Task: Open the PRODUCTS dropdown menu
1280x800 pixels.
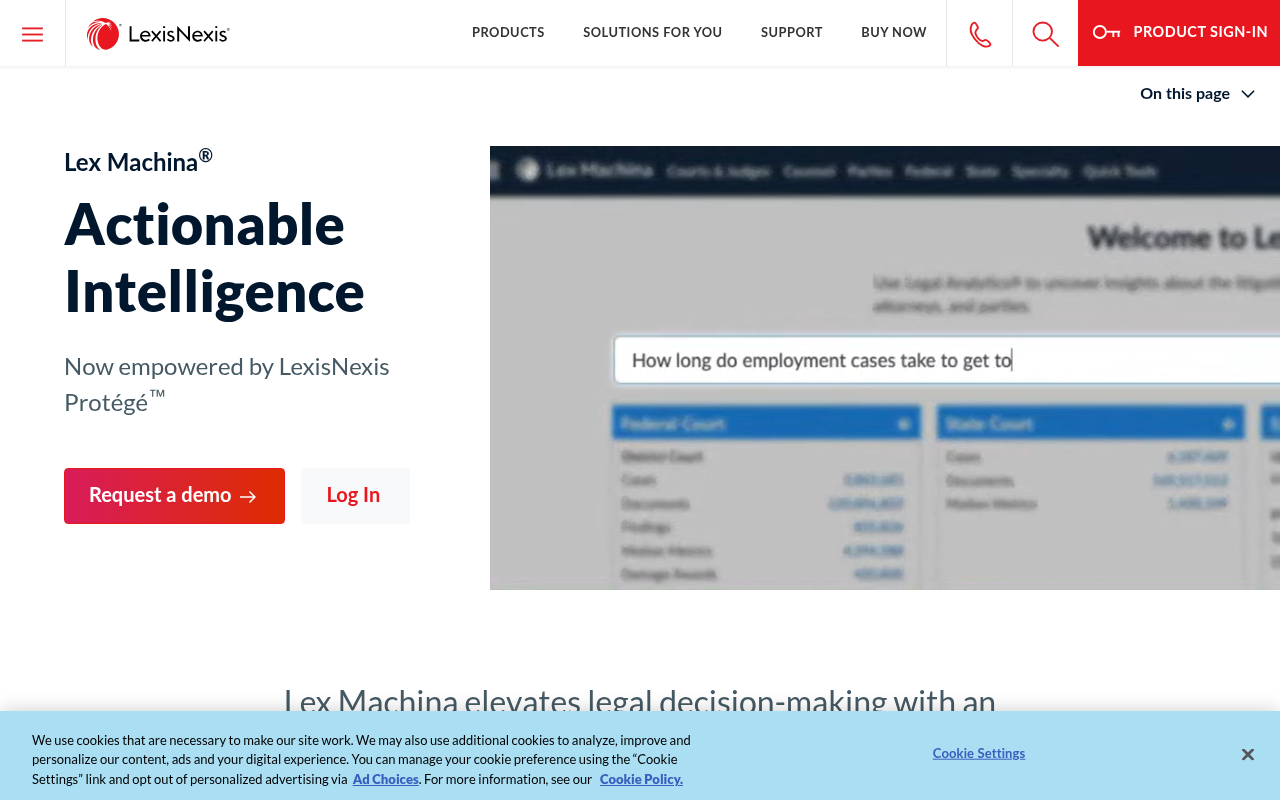Action: (508, 32)
